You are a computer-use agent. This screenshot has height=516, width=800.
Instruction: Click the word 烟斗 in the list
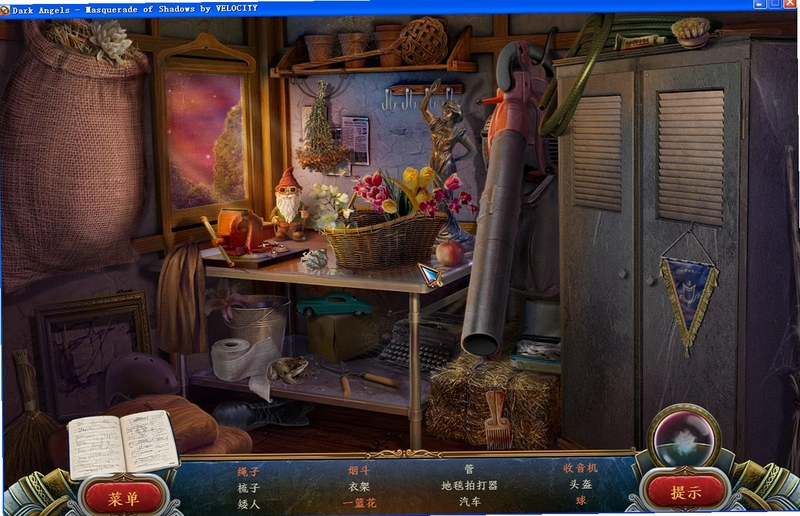click(x=359, y=470)
